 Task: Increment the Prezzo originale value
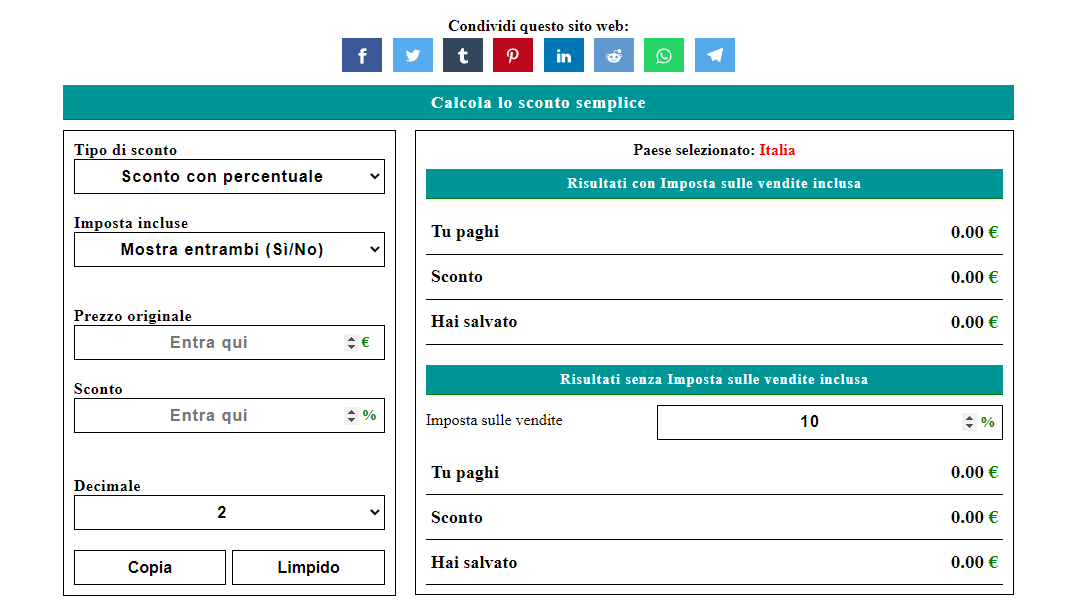tap(350, 338)
